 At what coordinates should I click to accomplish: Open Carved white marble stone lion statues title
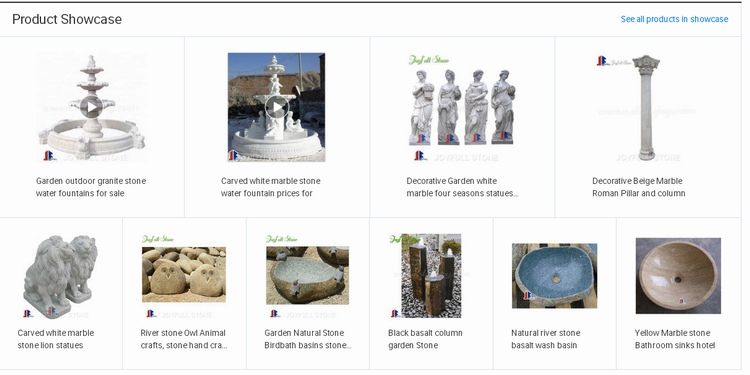click(x=55, y=339)
